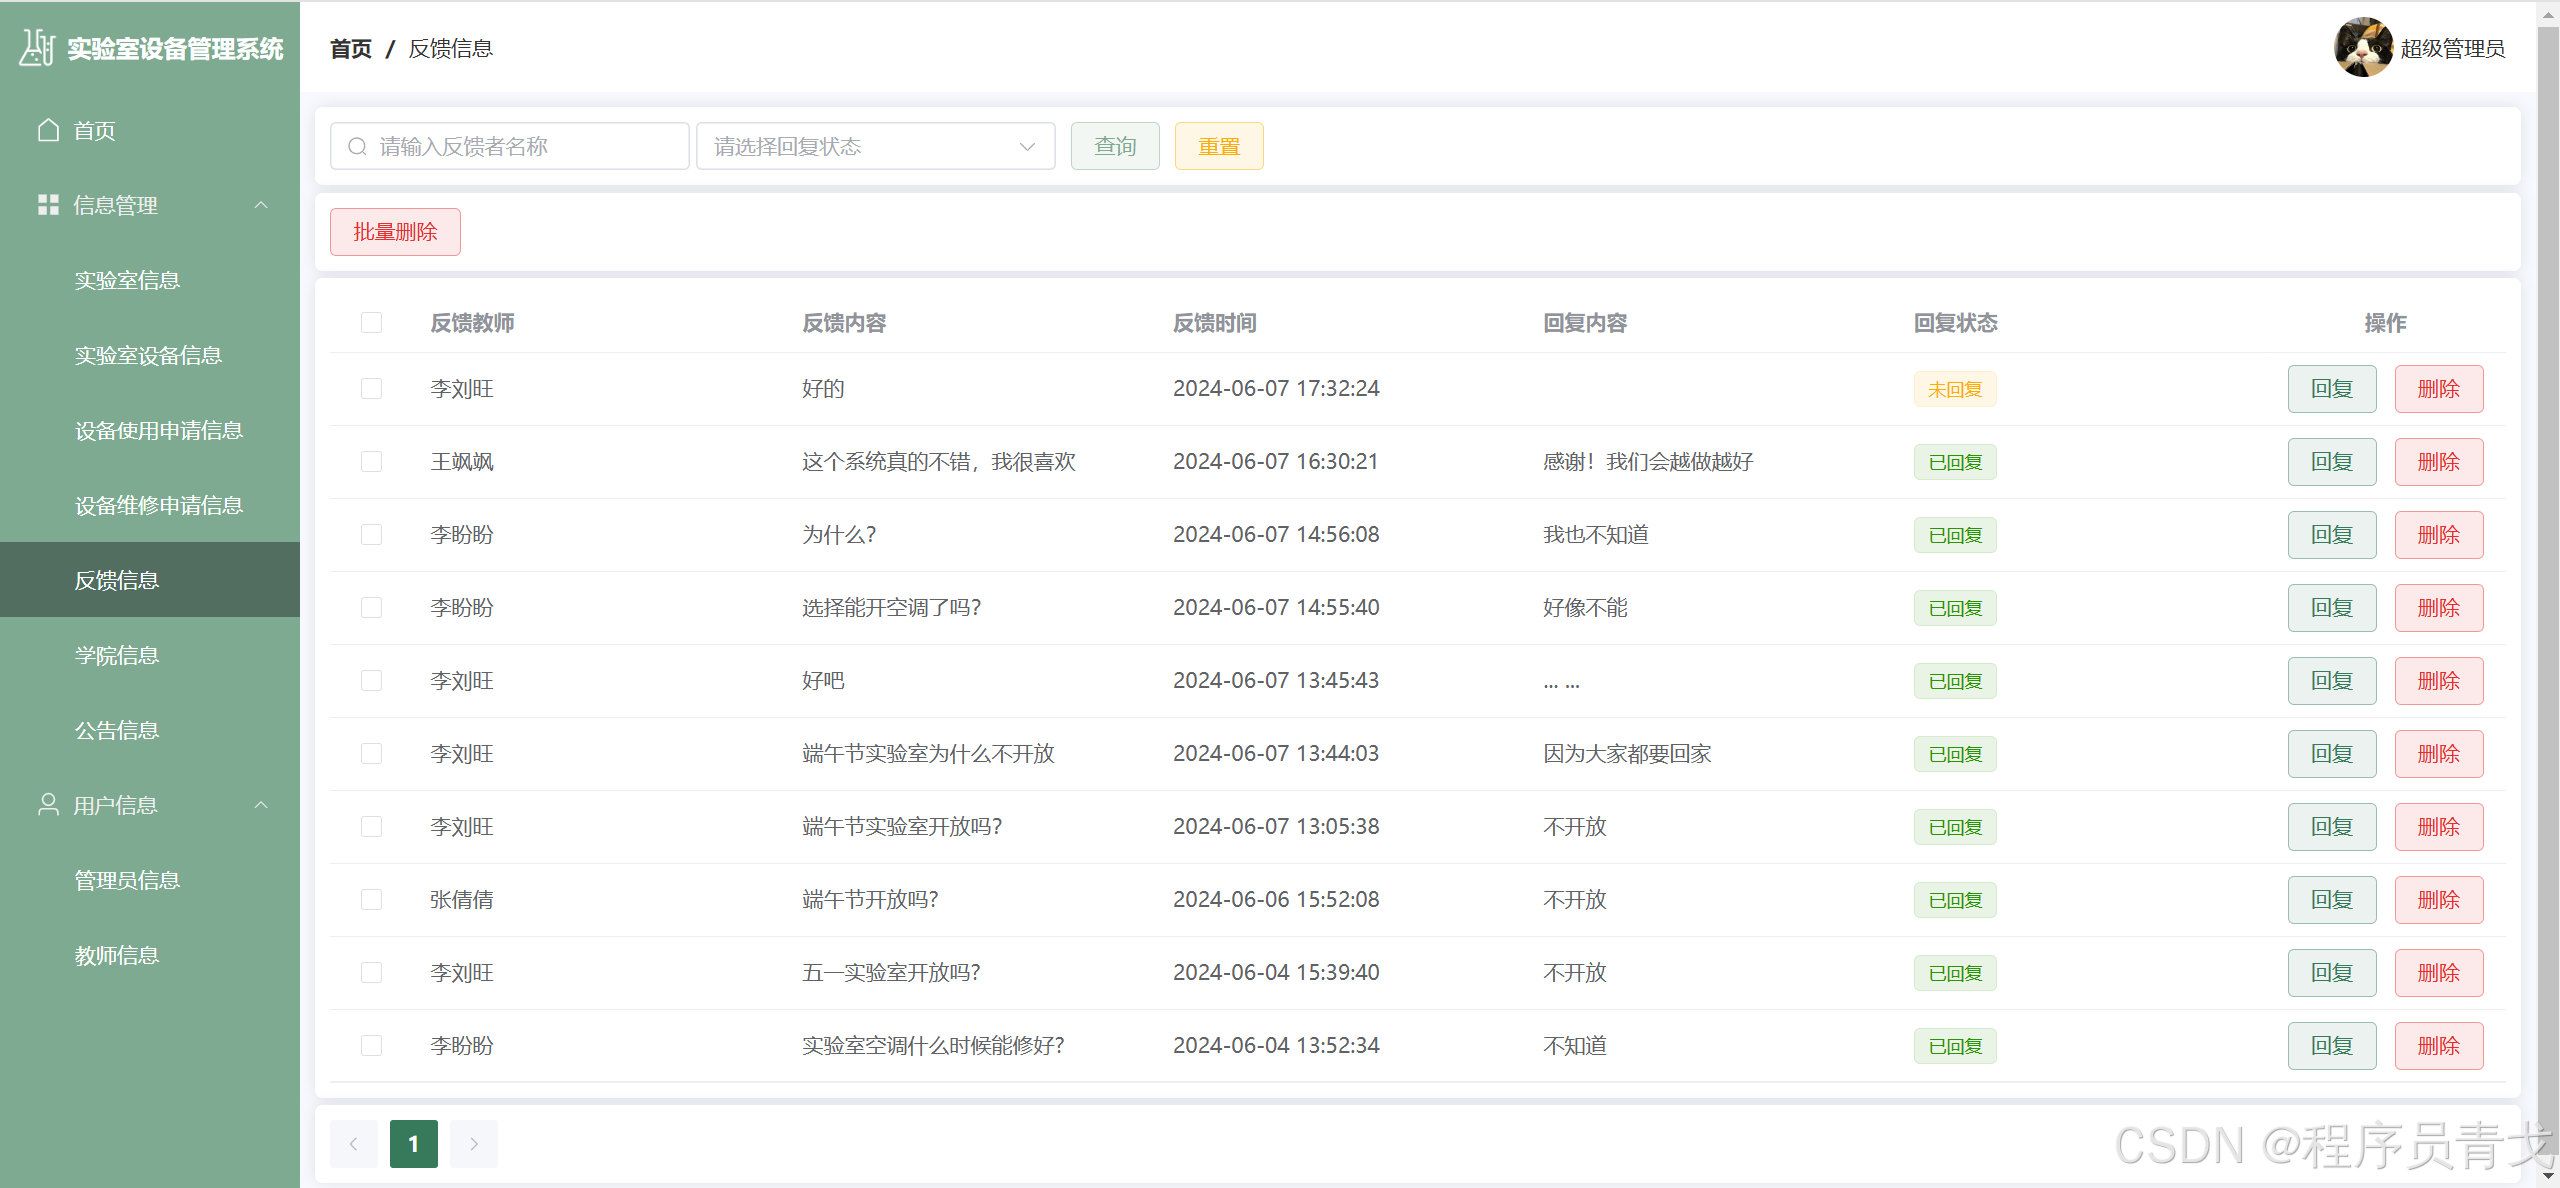Click the search magnifier icon in the name field
The image size is (2560, 1188).
[x=357, y=147]
